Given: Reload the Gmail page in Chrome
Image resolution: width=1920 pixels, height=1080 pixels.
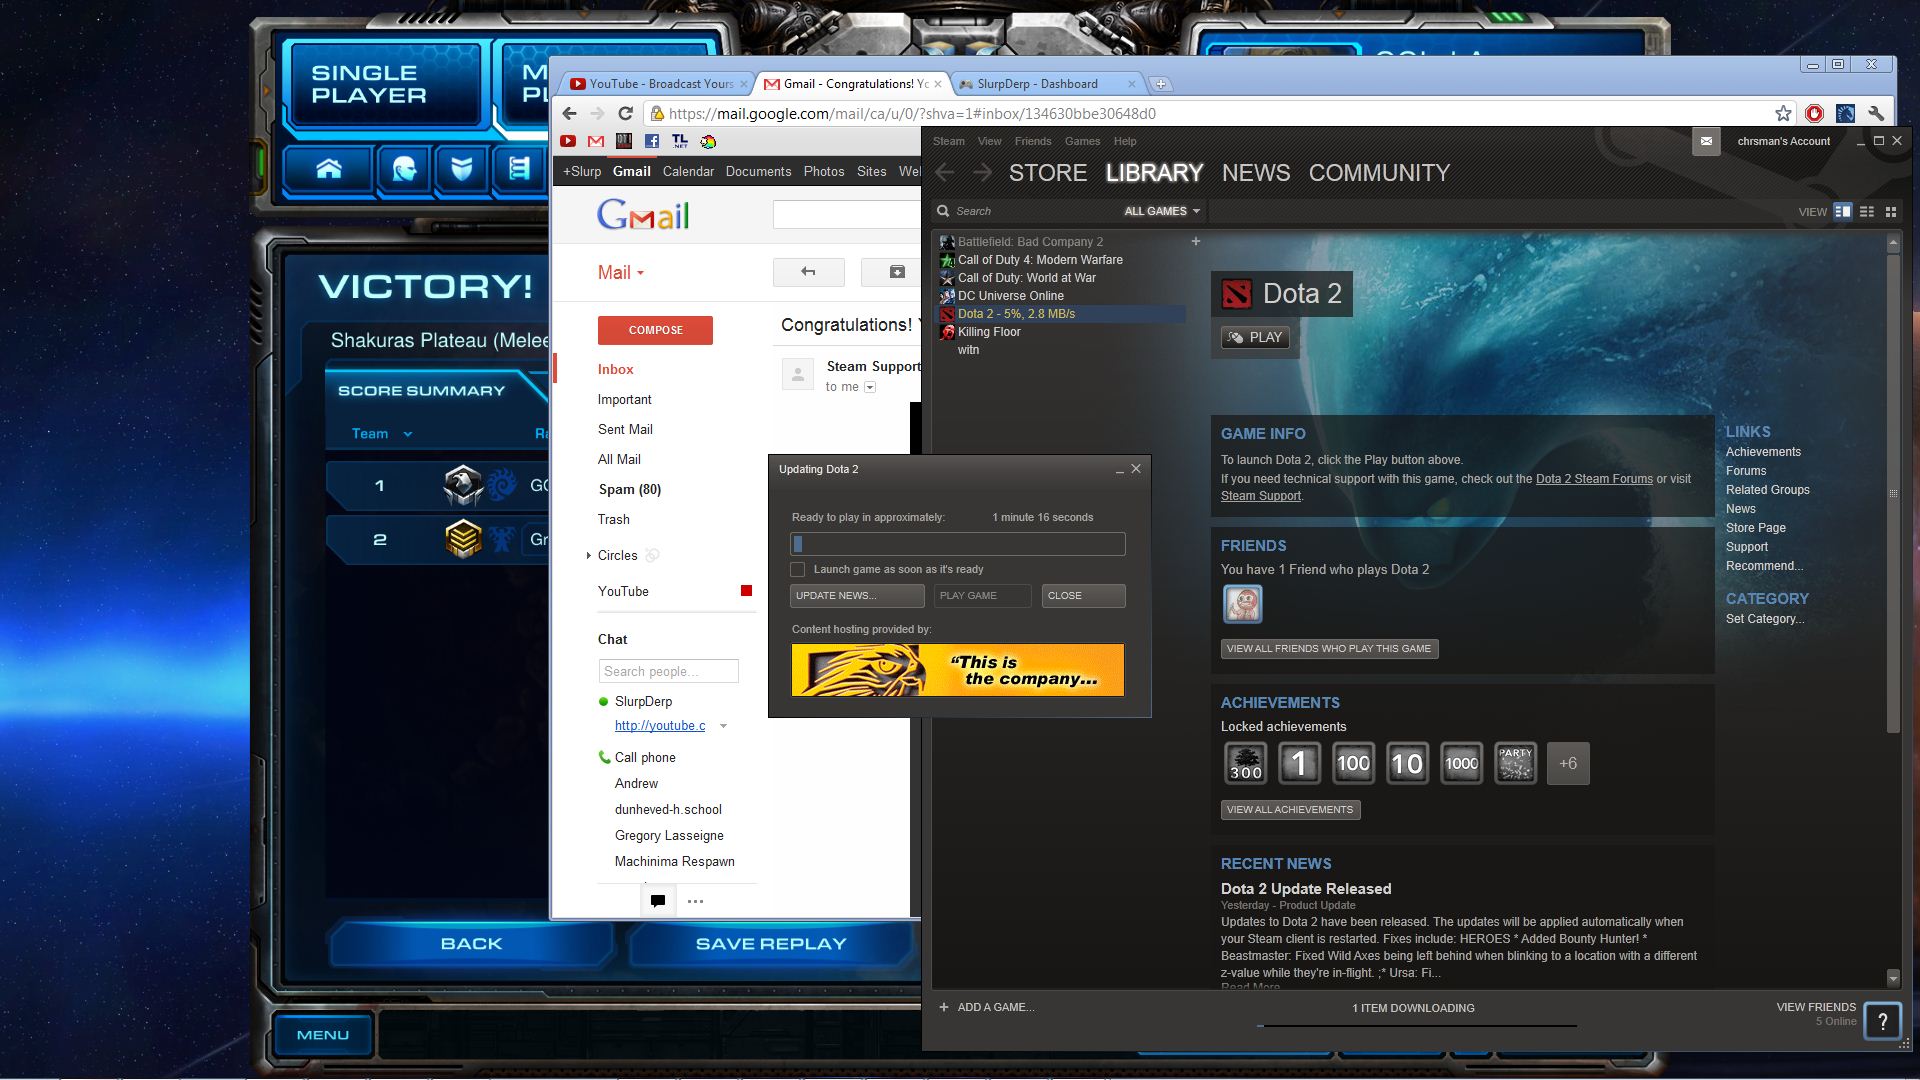Looking at the screenshot, I should click(626, 113).
